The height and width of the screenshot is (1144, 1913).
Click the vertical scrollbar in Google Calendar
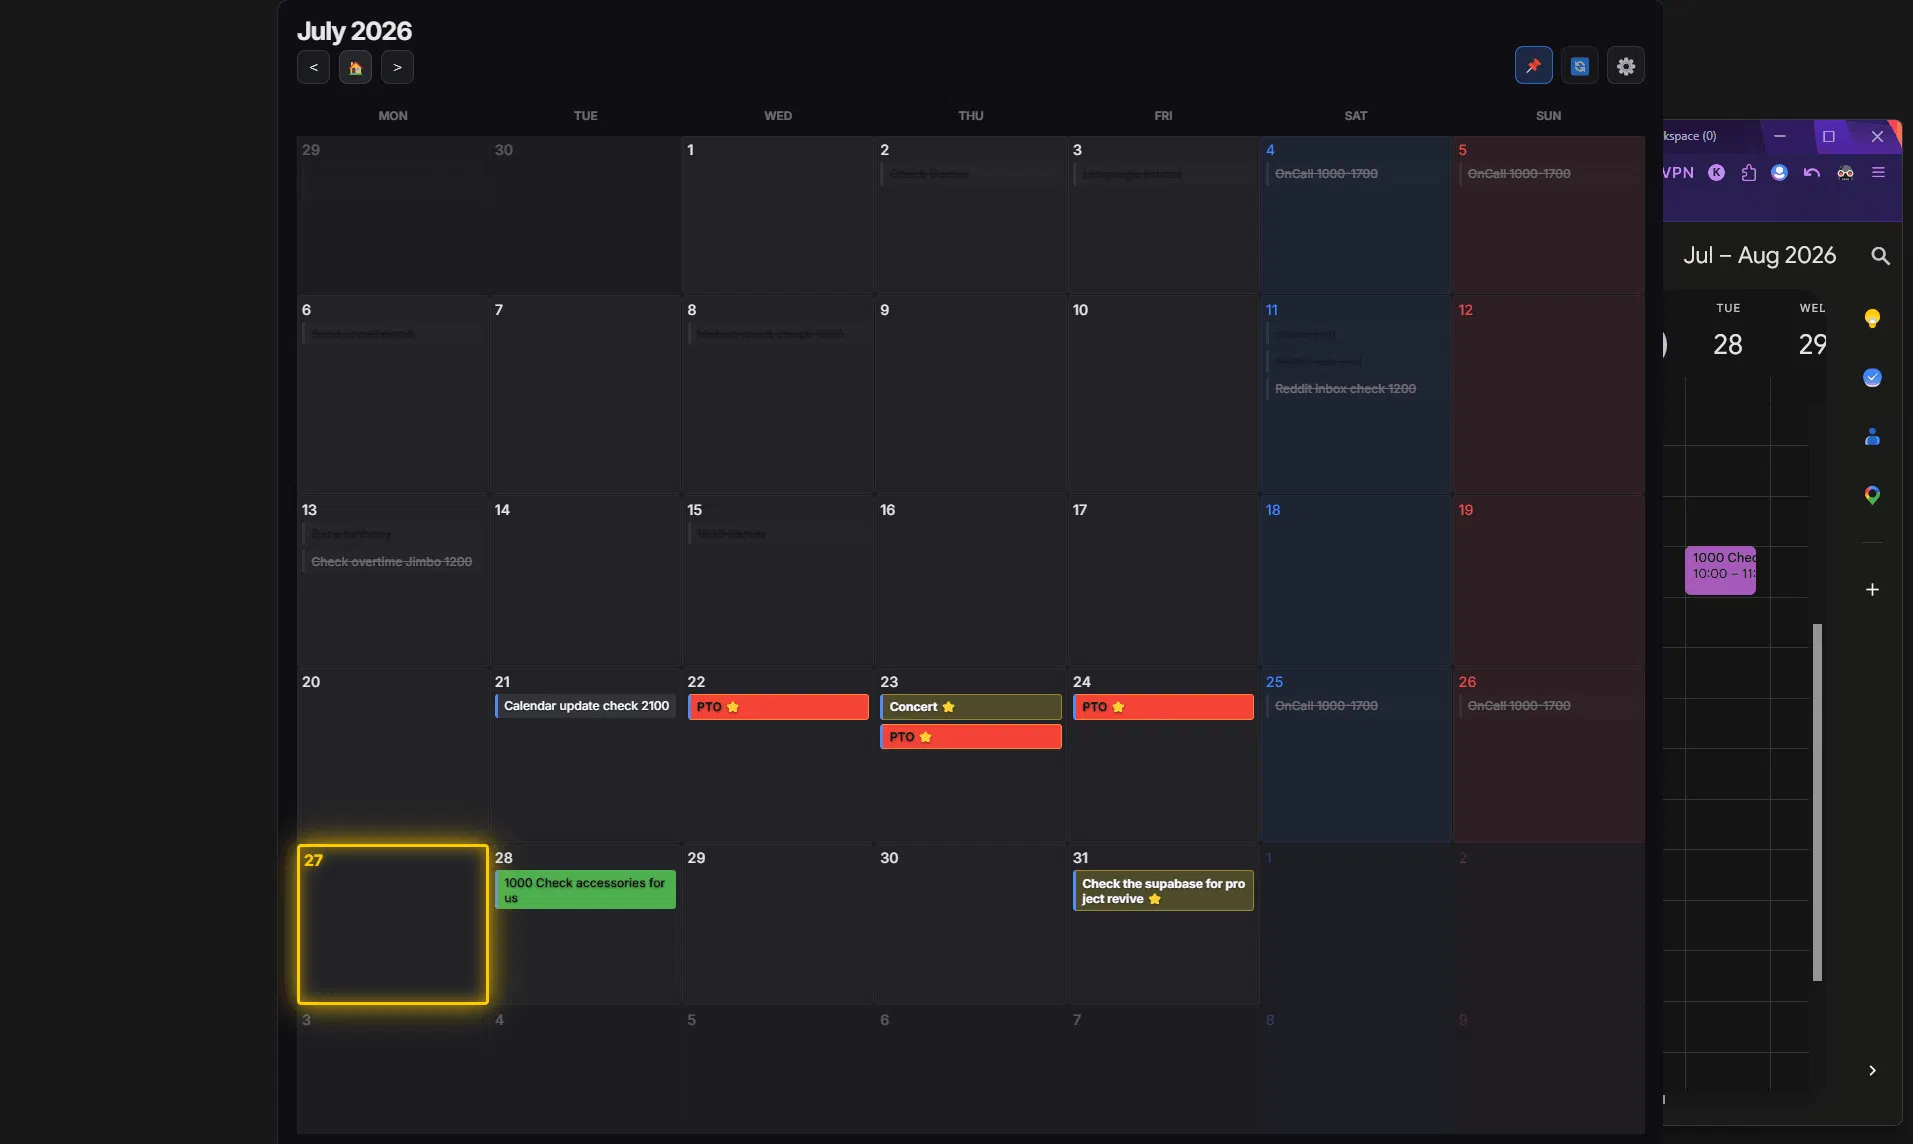point(1817,802)
